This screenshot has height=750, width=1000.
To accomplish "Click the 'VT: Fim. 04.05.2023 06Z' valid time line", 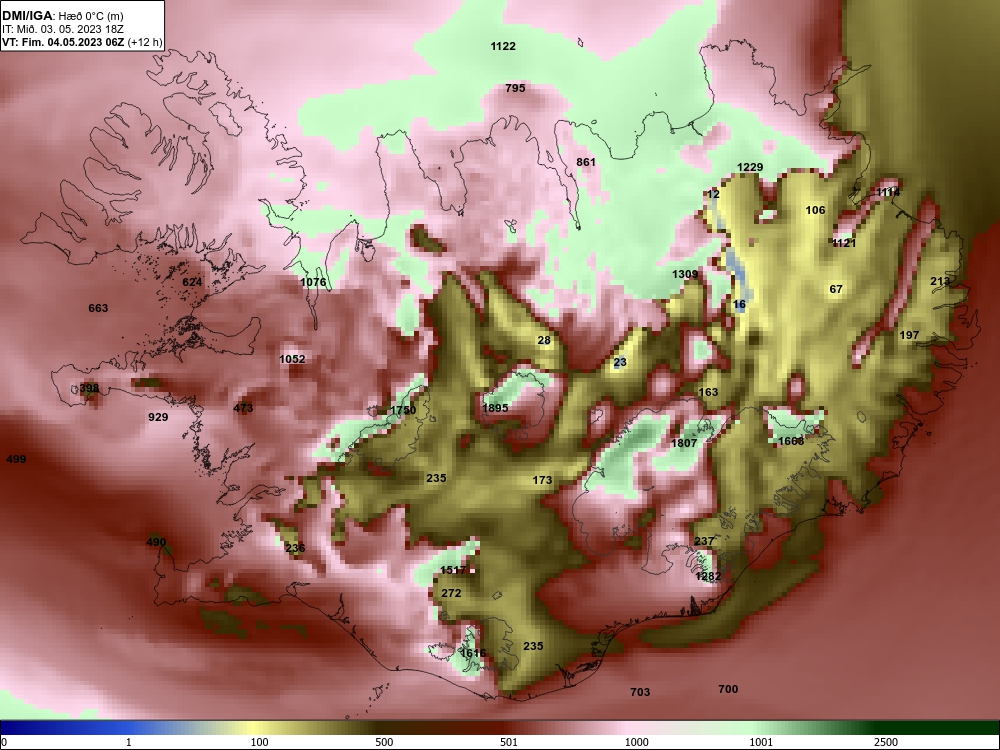I will click(64, 42).
